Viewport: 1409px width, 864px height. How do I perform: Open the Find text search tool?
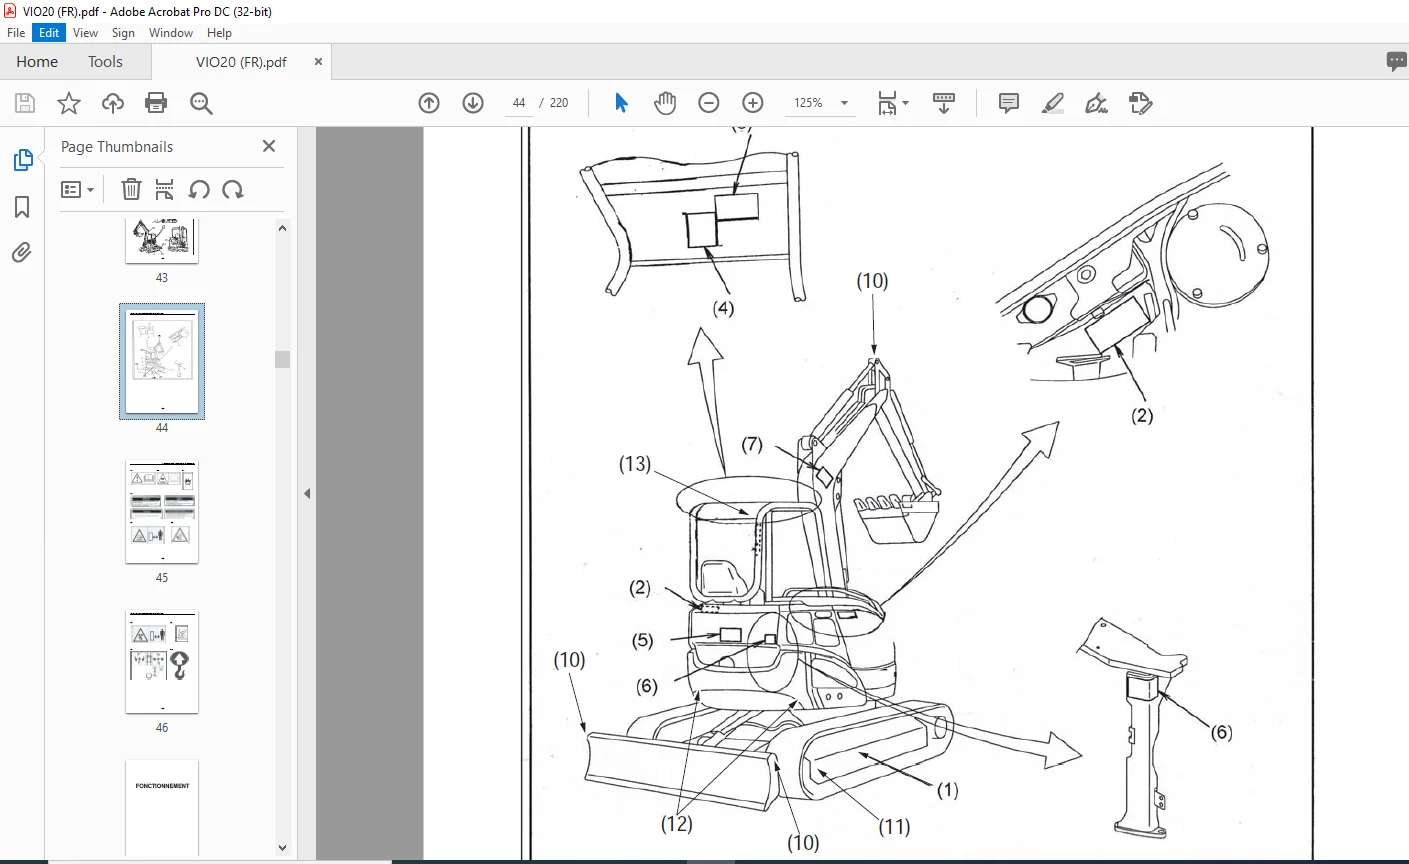[201, 103]
